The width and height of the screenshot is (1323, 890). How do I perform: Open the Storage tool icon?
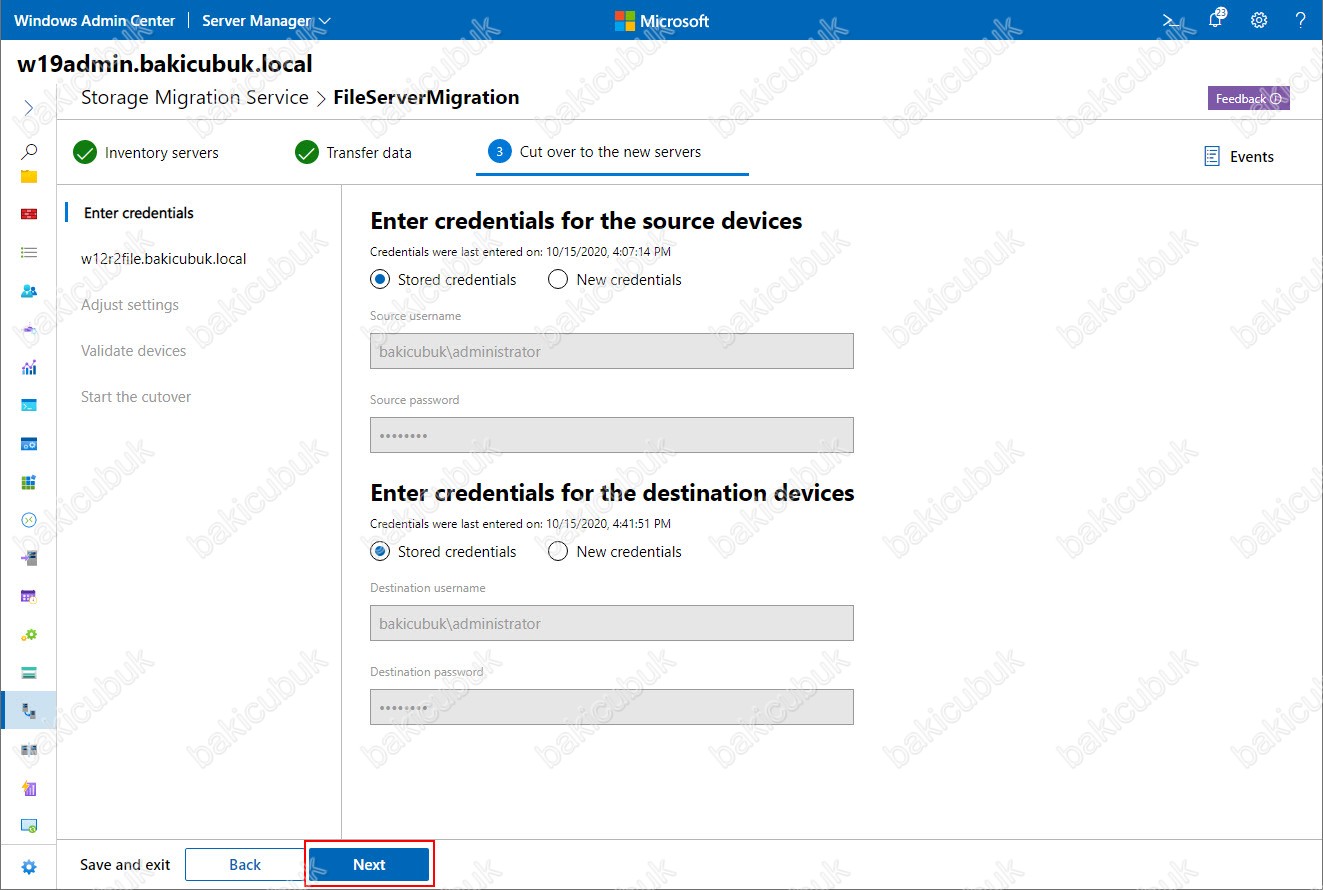(29, 672)
